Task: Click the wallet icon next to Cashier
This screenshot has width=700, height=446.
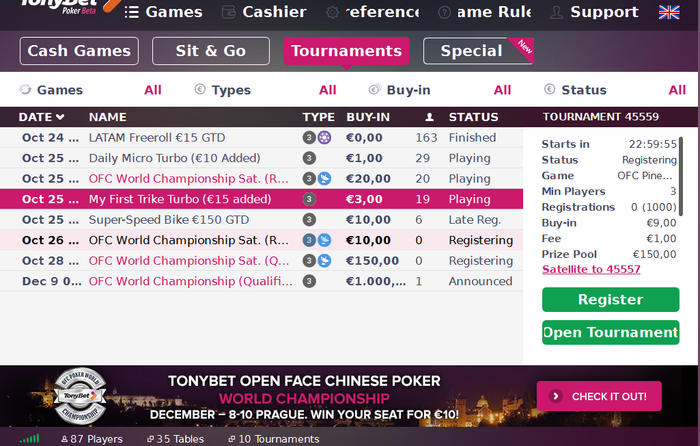Action: click(229, 12)
